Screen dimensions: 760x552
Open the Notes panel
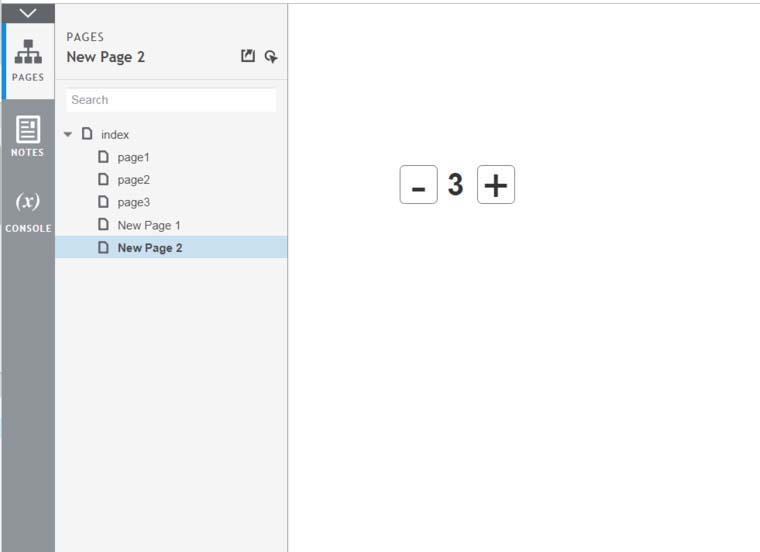(x=28, y=136)
